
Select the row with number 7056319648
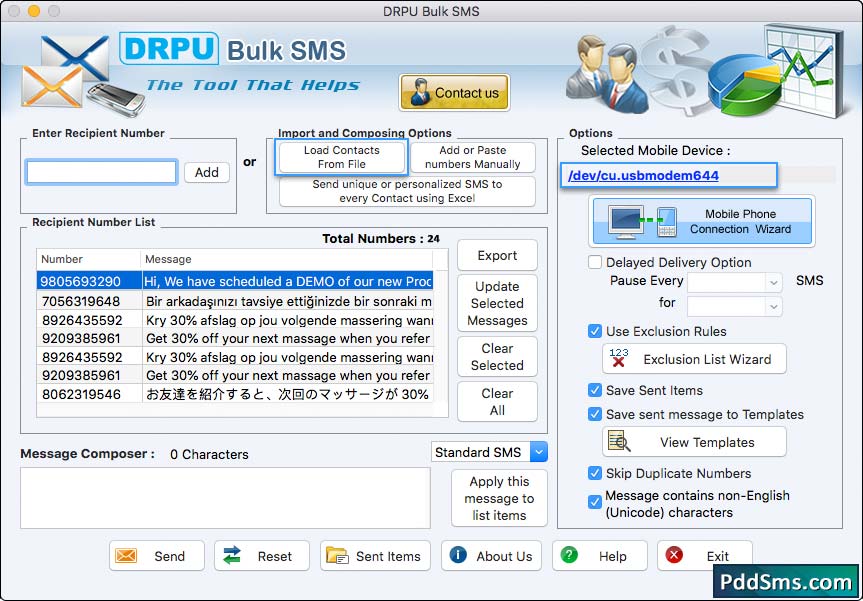tap(235, 301)
